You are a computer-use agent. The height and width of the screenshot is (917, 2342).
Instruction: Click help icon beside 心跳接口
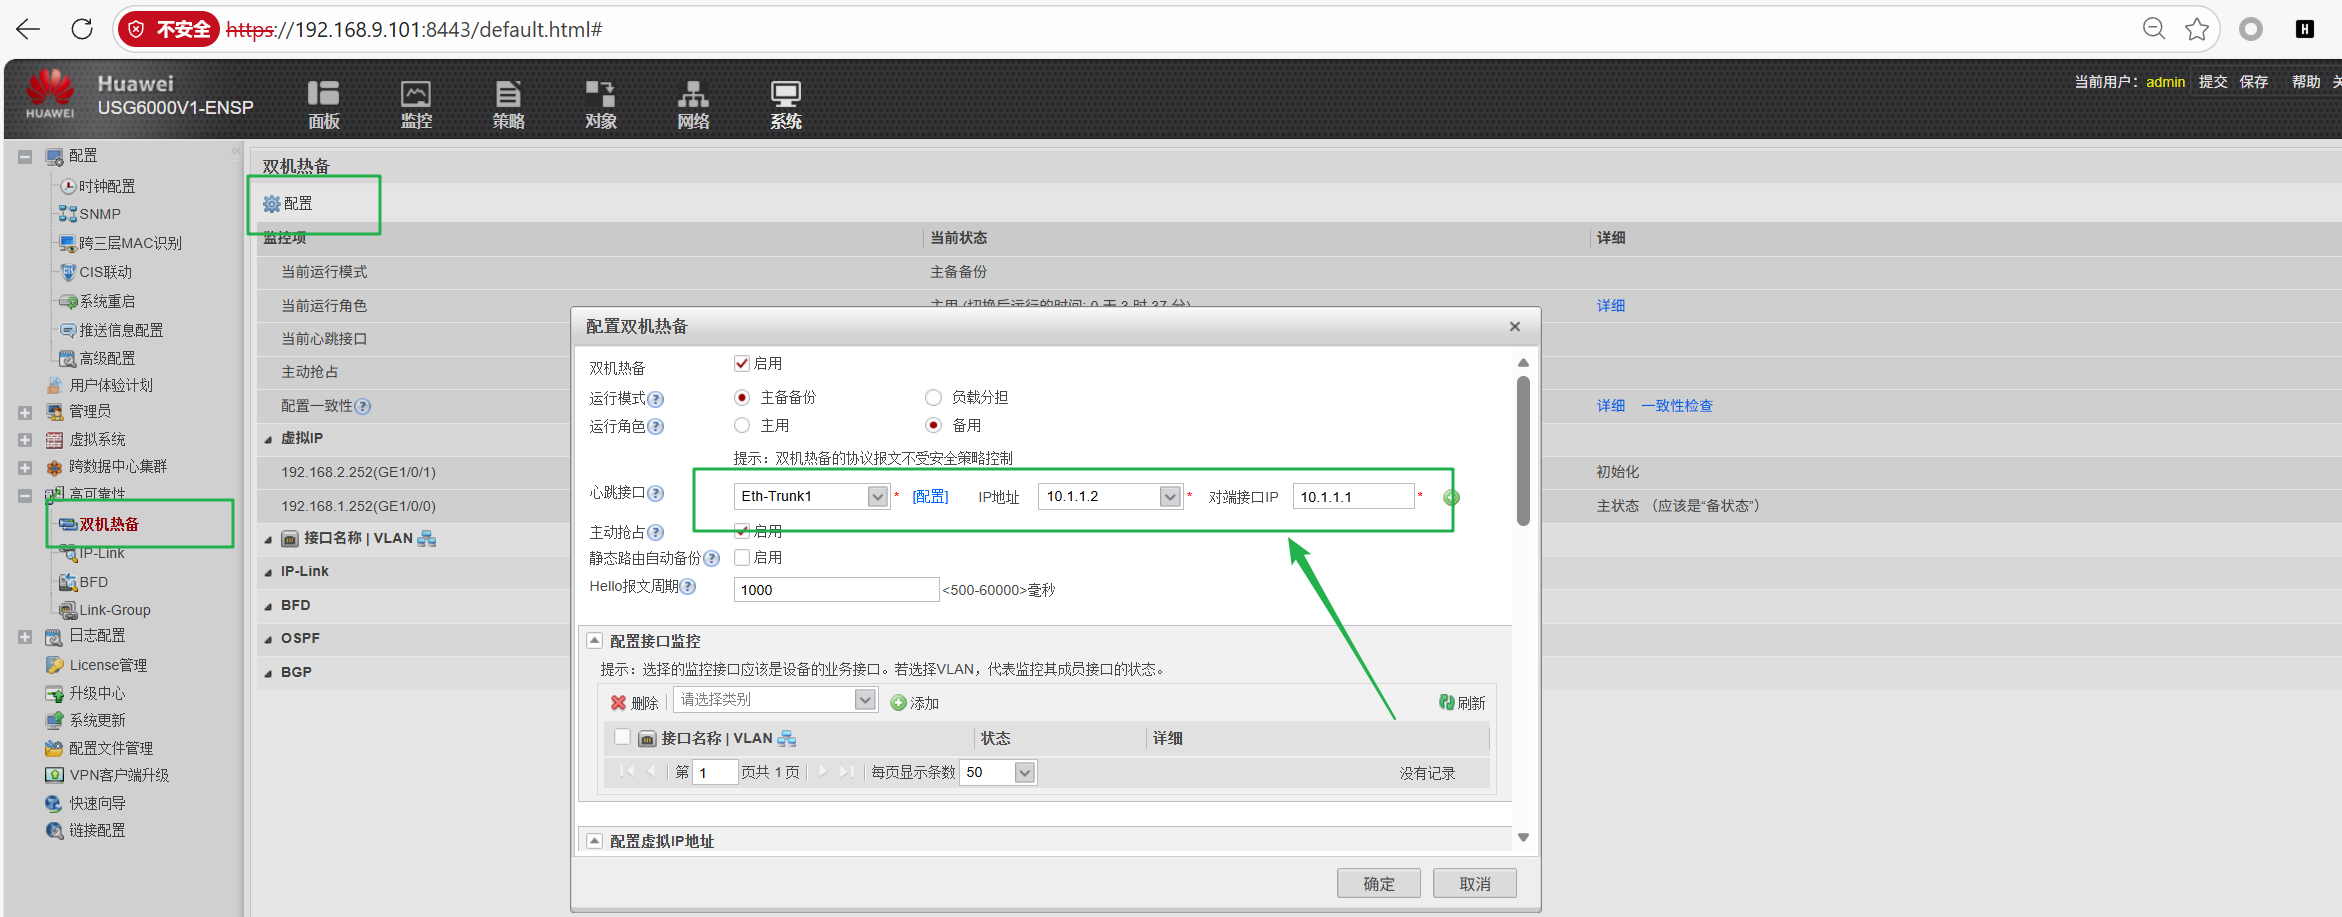point(655,493)
